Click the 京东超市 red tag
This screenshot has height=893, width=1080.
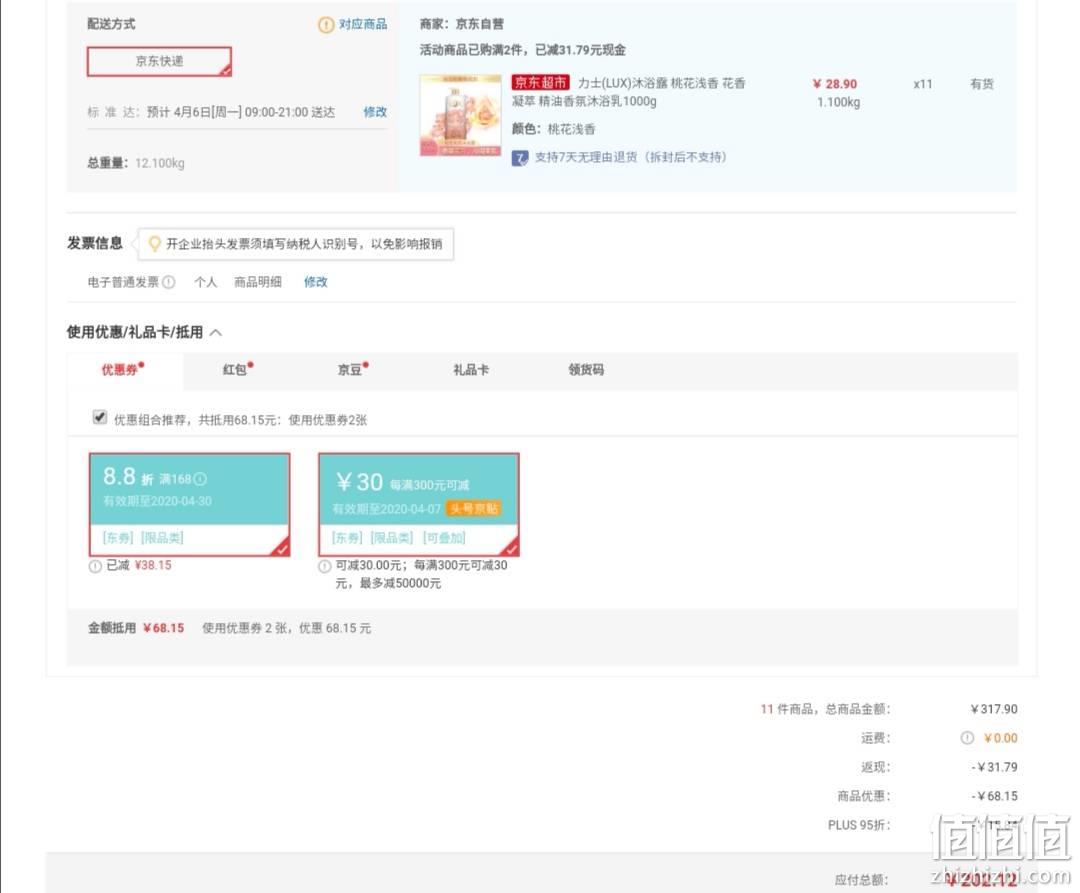coord(540,83)
